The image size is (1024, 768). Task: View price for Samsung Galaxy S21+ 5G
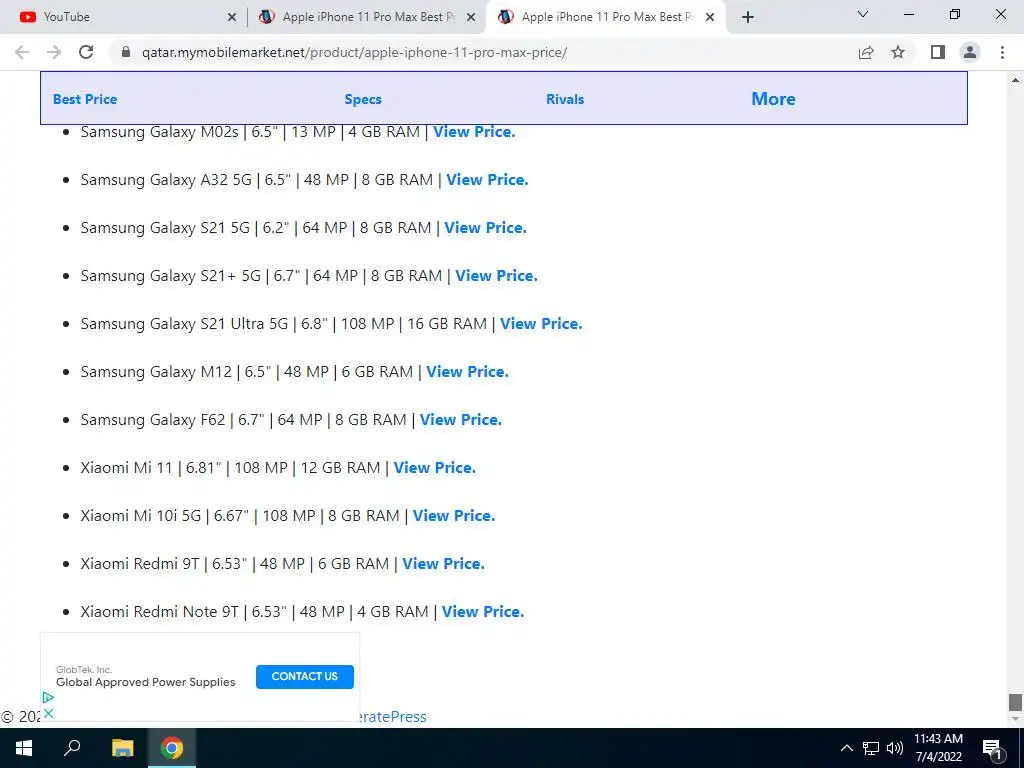click(496, 276)
